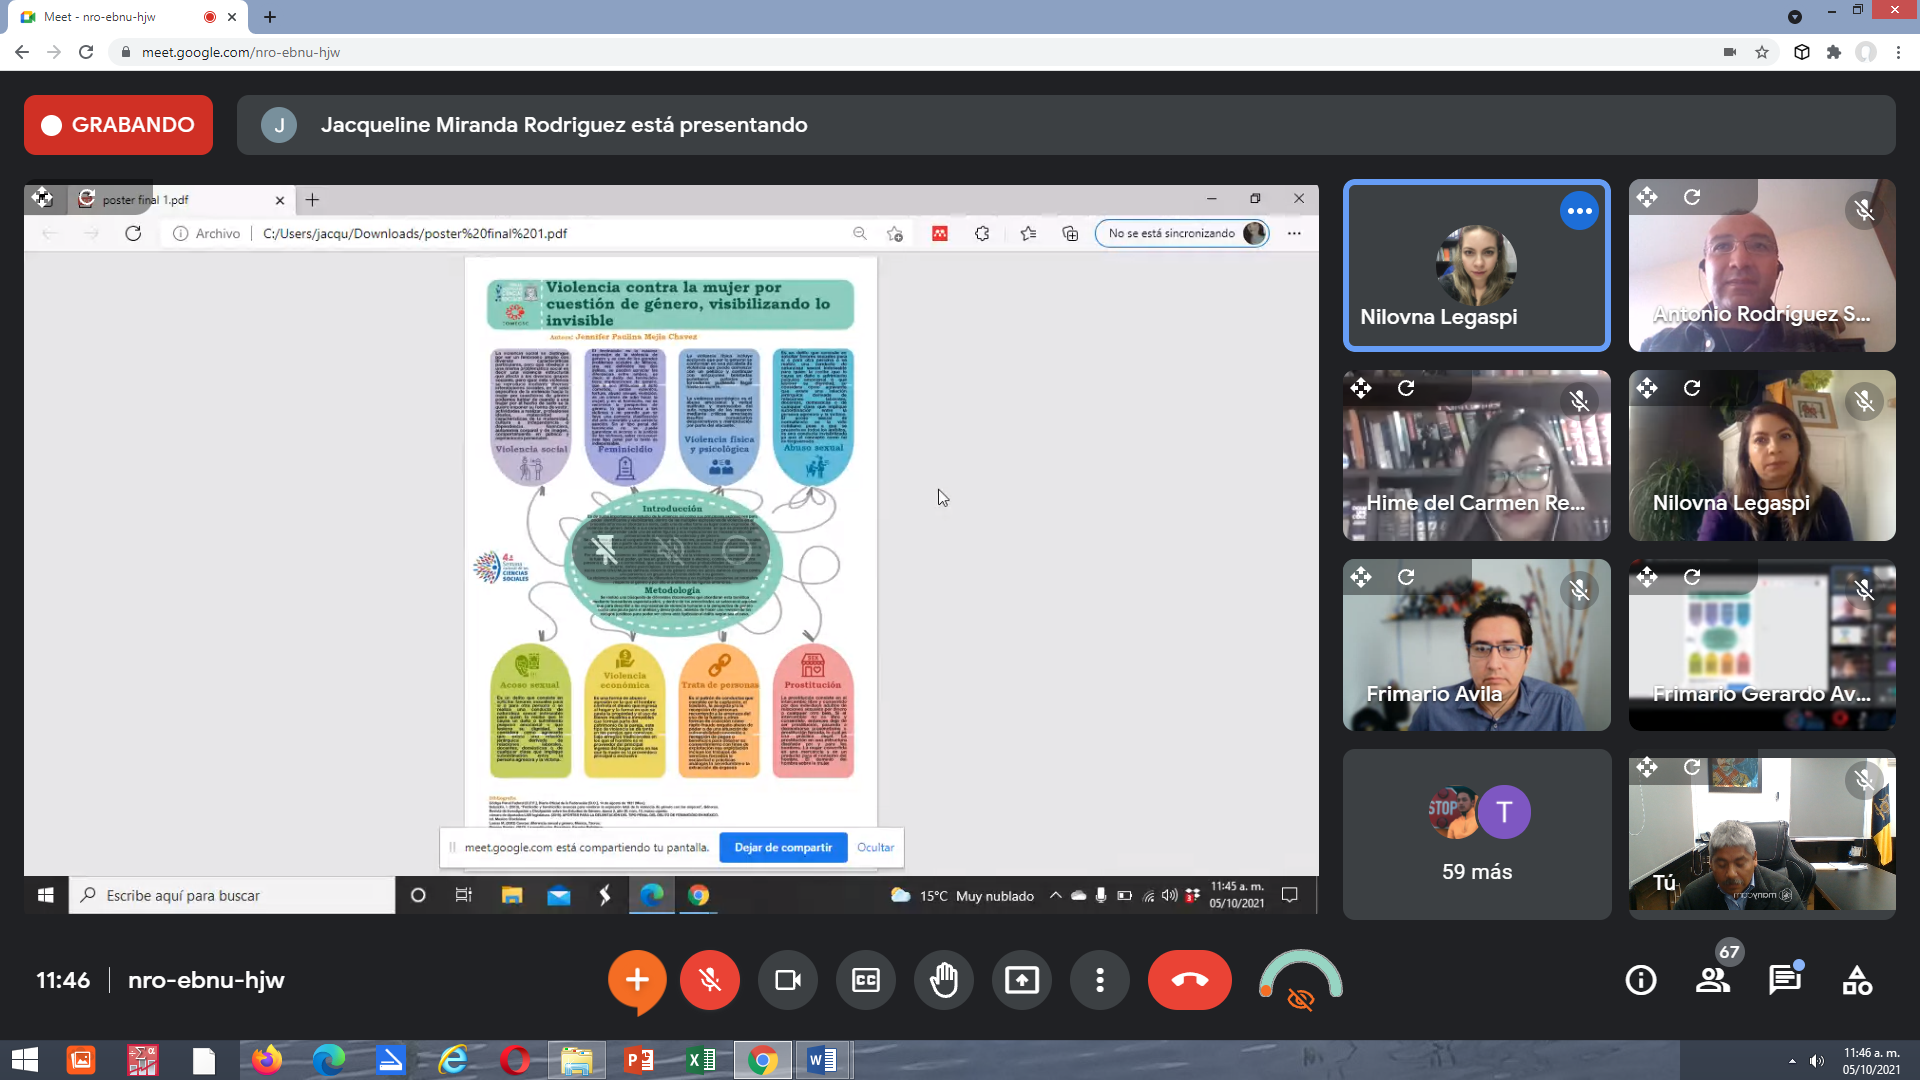
Task: Select the 'Meet - nro-ebnu-hjw' Chrome tab
Action: [x=125, y=17]
